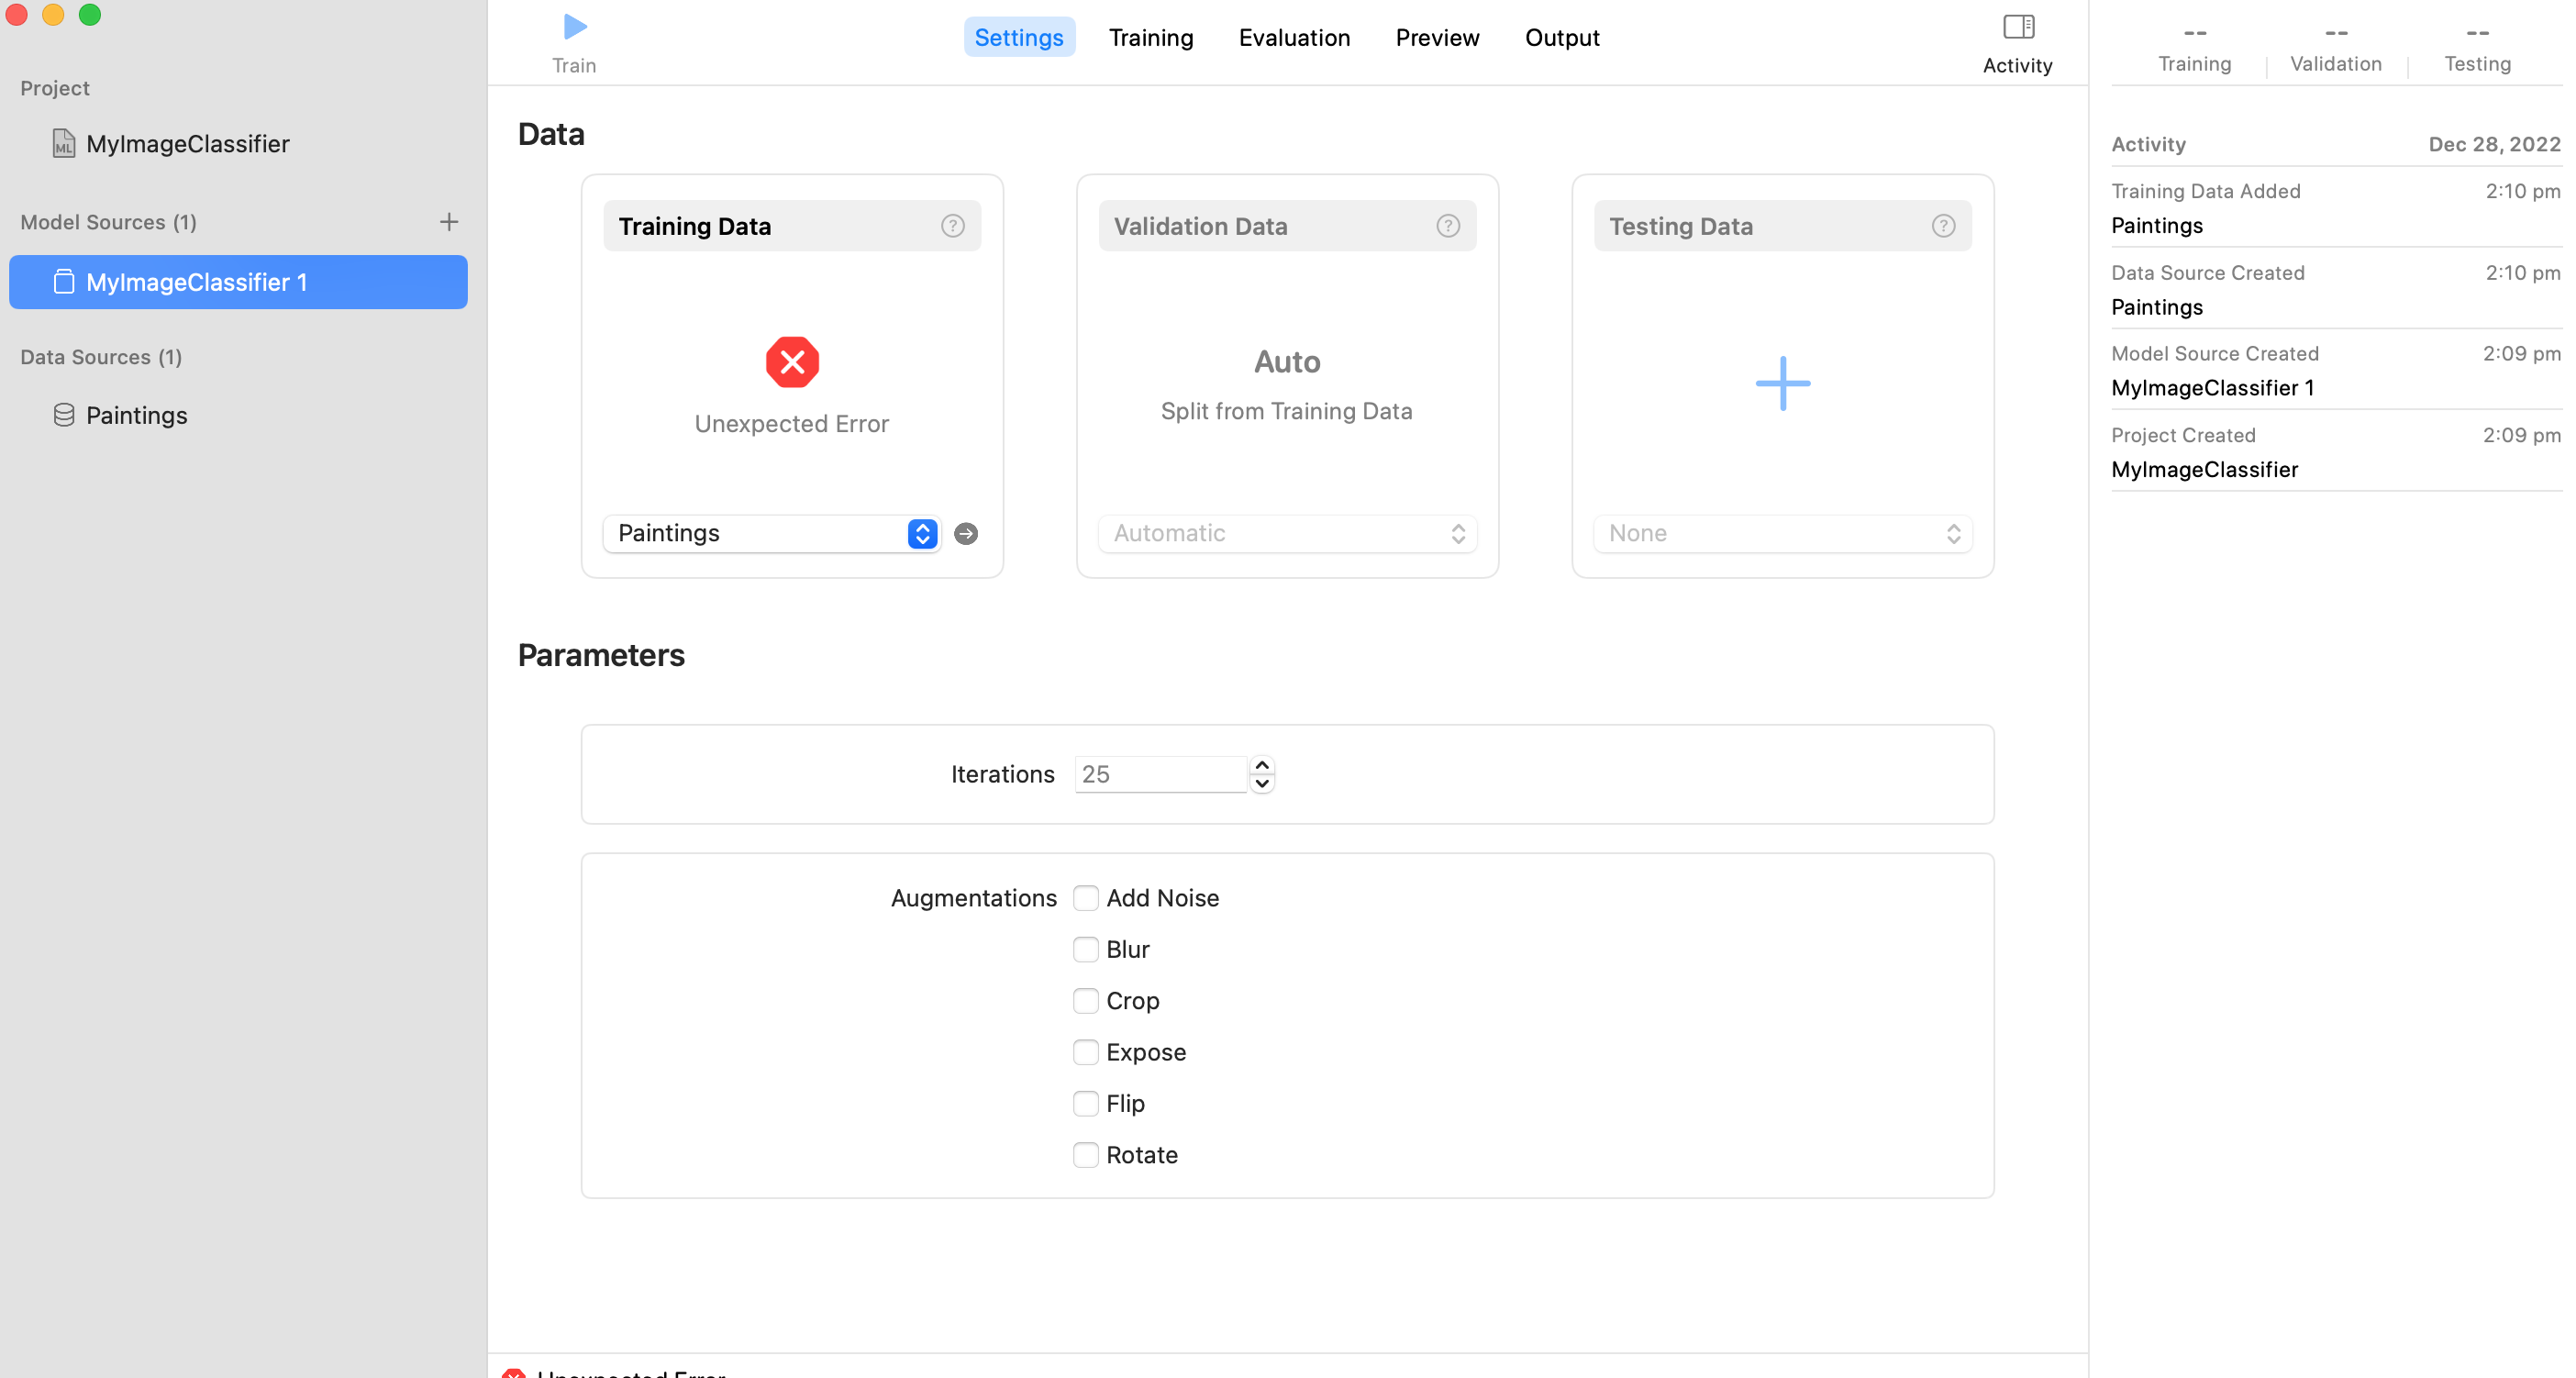Screen dimensions: 2576x1378
Task: Add a model source with plus icon
Action: 448,222
